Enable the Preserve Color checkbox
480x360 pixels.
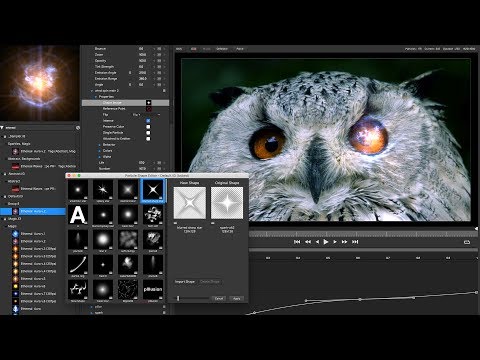pos(148,127)
